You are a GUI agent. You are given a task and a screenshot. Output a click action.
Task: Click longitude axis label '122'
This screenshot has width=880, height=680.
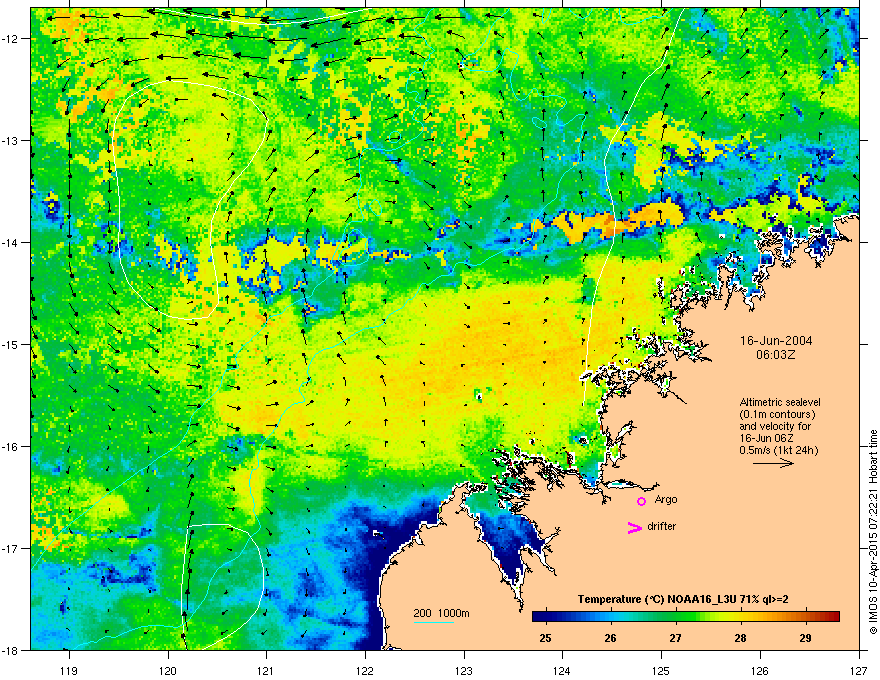(x=365, y=670)
